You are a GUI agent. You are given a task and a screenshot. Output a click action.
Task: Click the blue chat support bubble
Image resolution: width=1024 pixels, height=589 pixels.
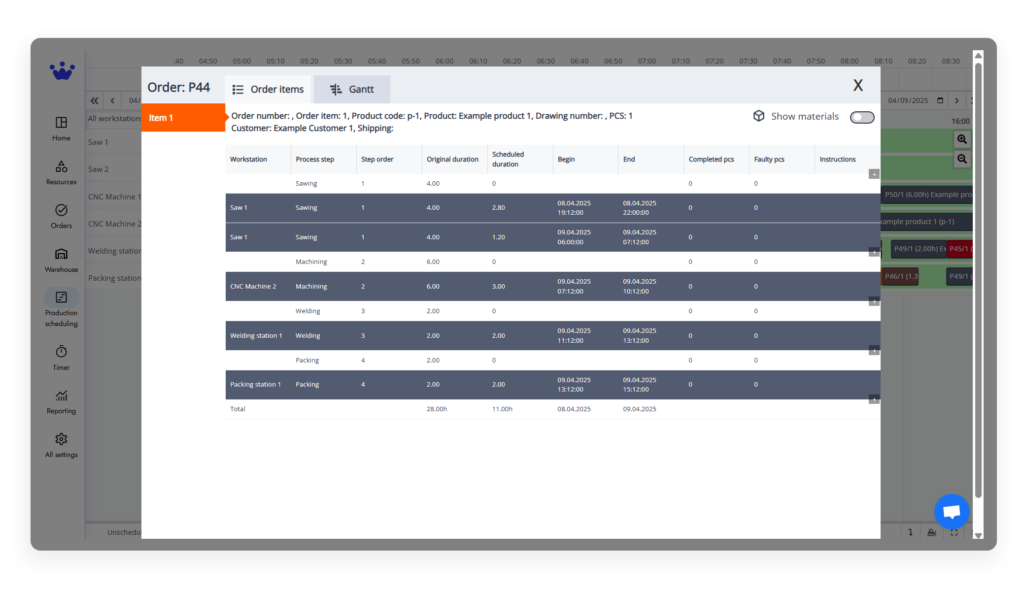click(x=951, y=511)
